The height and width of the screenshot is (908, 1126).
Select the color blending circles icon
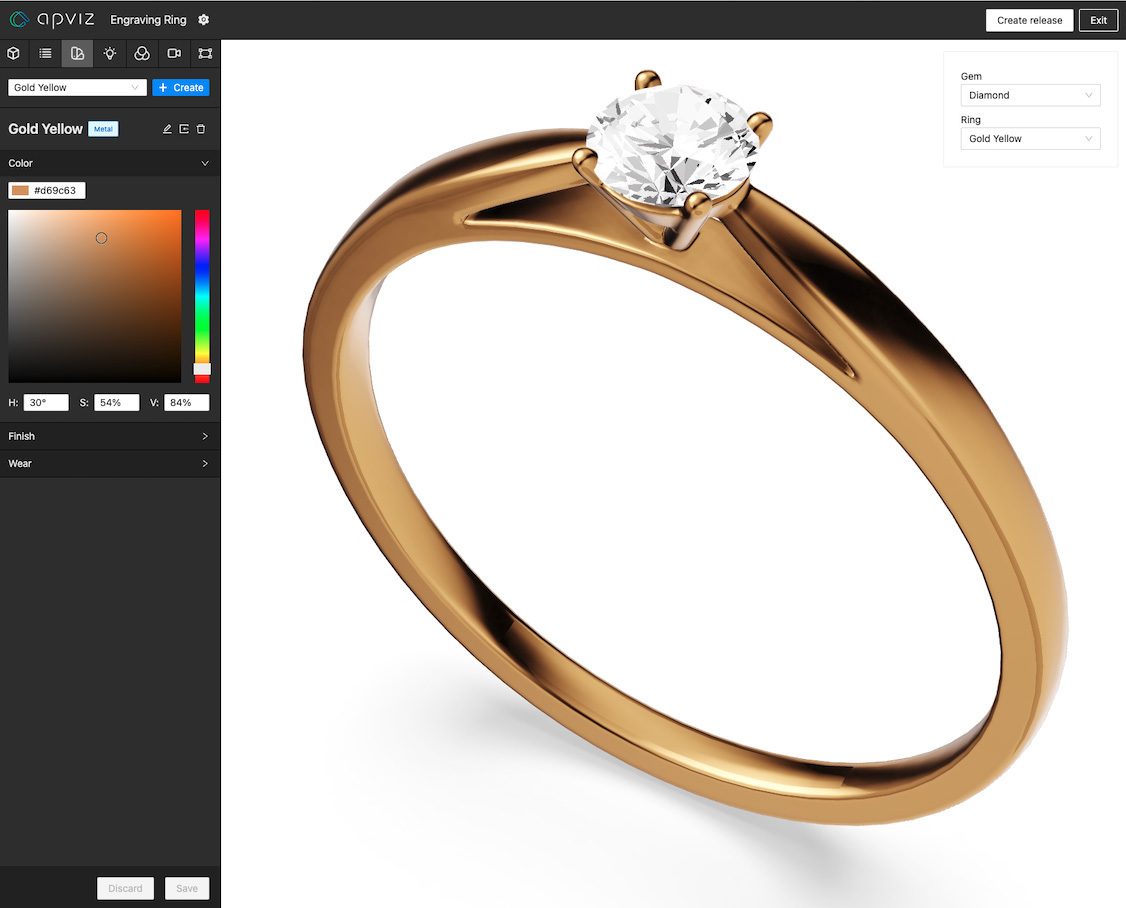click(141, 53)
